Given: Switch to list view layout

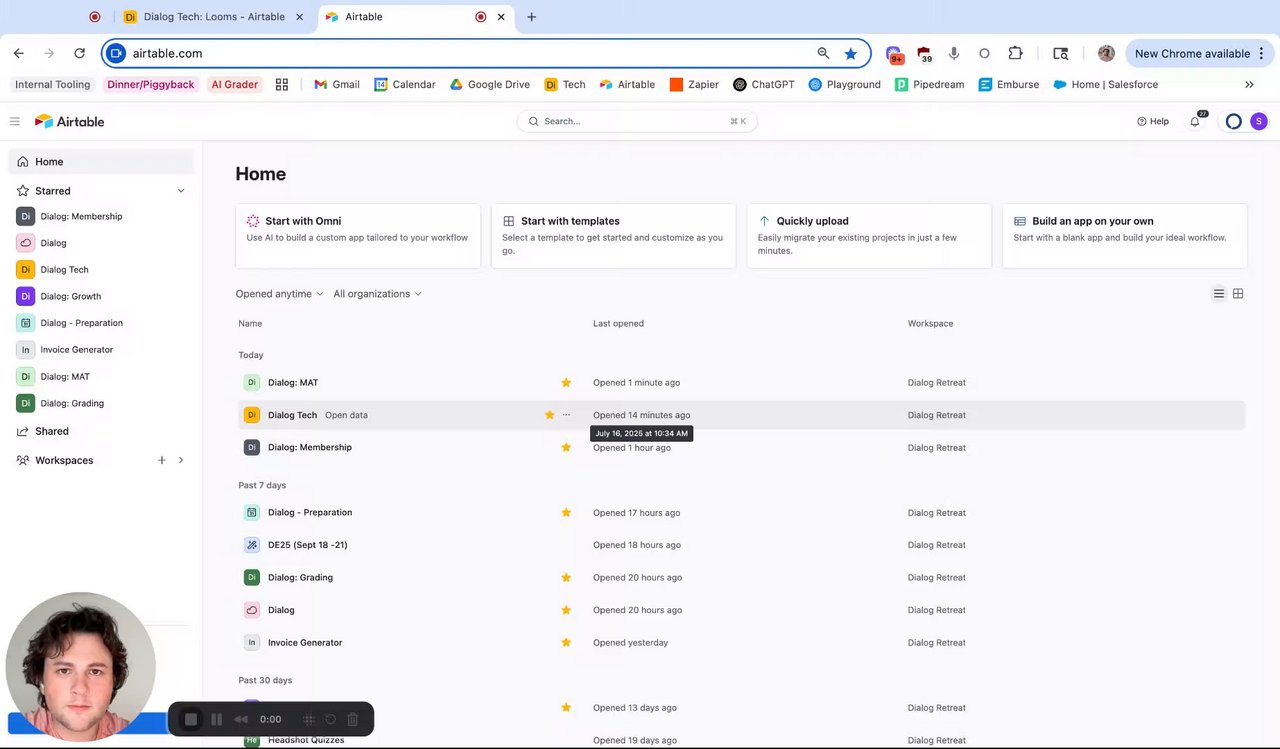Looking at the screenshot, I should click(x=1219, y=294).
